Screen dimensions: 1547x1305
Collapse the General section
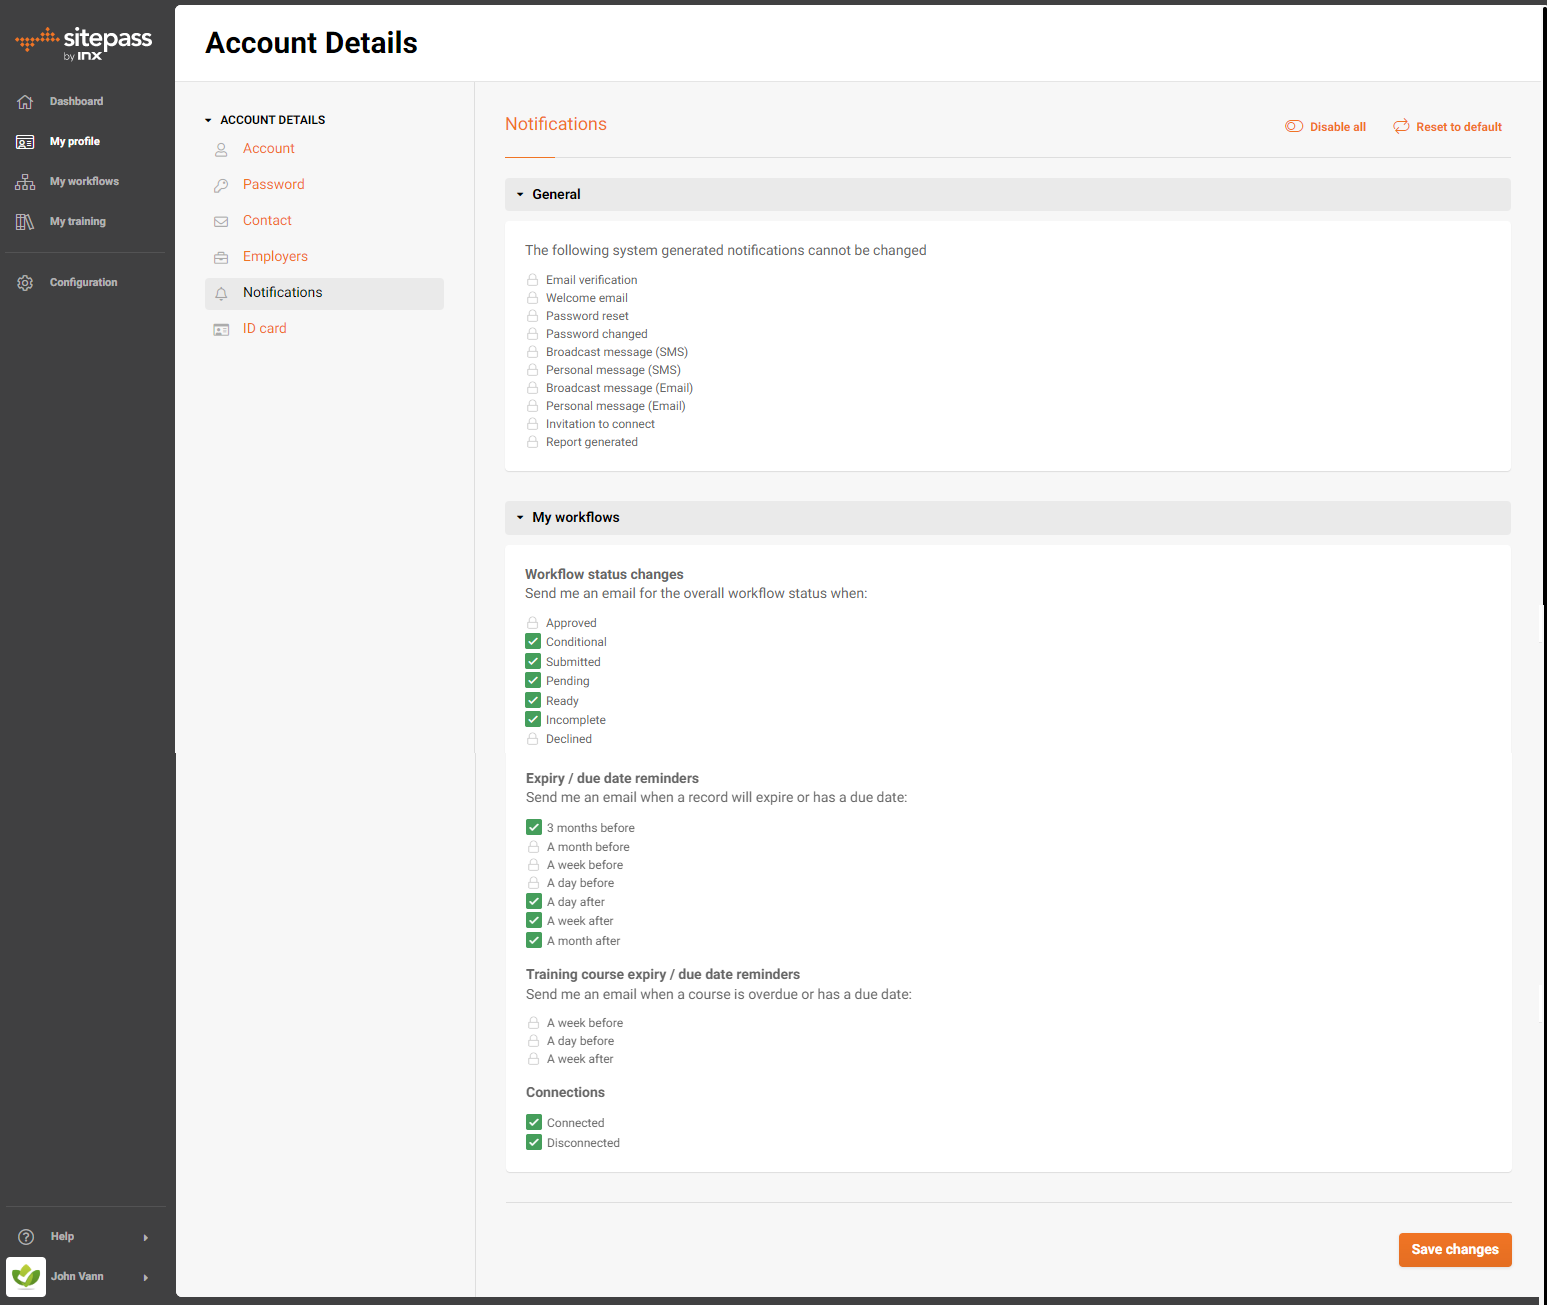click(x=1007, y=194)
